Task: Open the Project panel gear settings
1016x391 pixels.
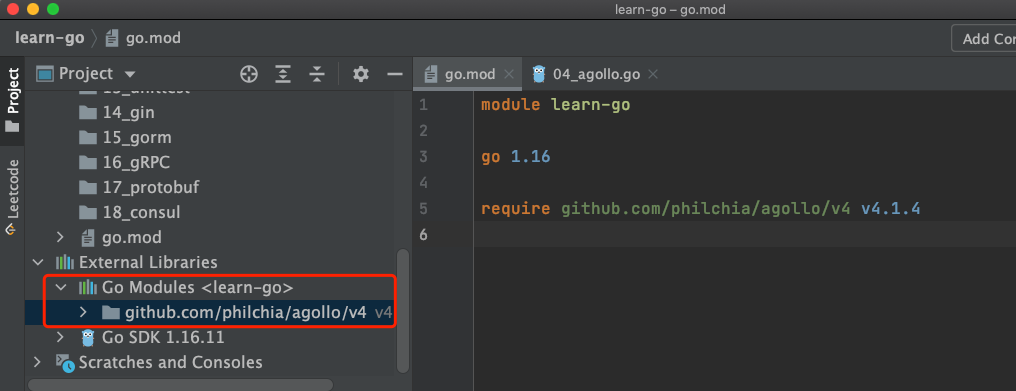Action: [x=360, y=74]
